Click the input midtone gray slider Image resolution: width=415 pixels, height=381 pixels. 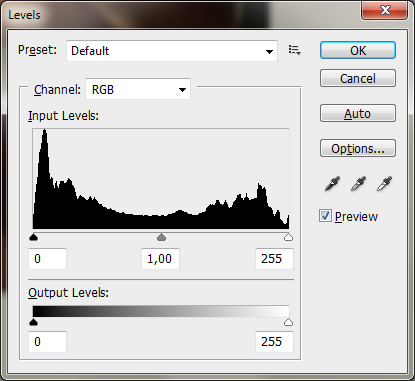tap(161, 237)
